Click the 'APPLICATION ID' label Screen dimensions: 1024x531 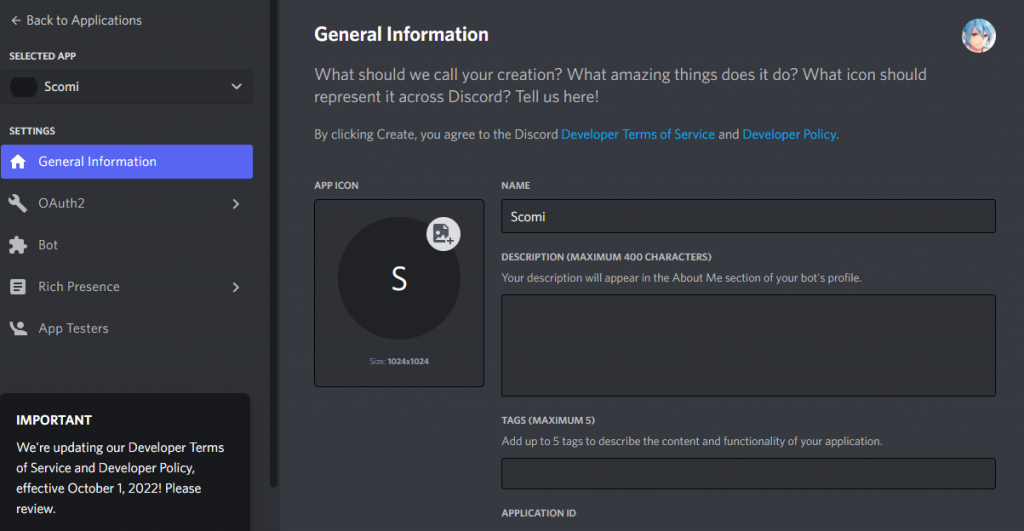click(539, 513)
